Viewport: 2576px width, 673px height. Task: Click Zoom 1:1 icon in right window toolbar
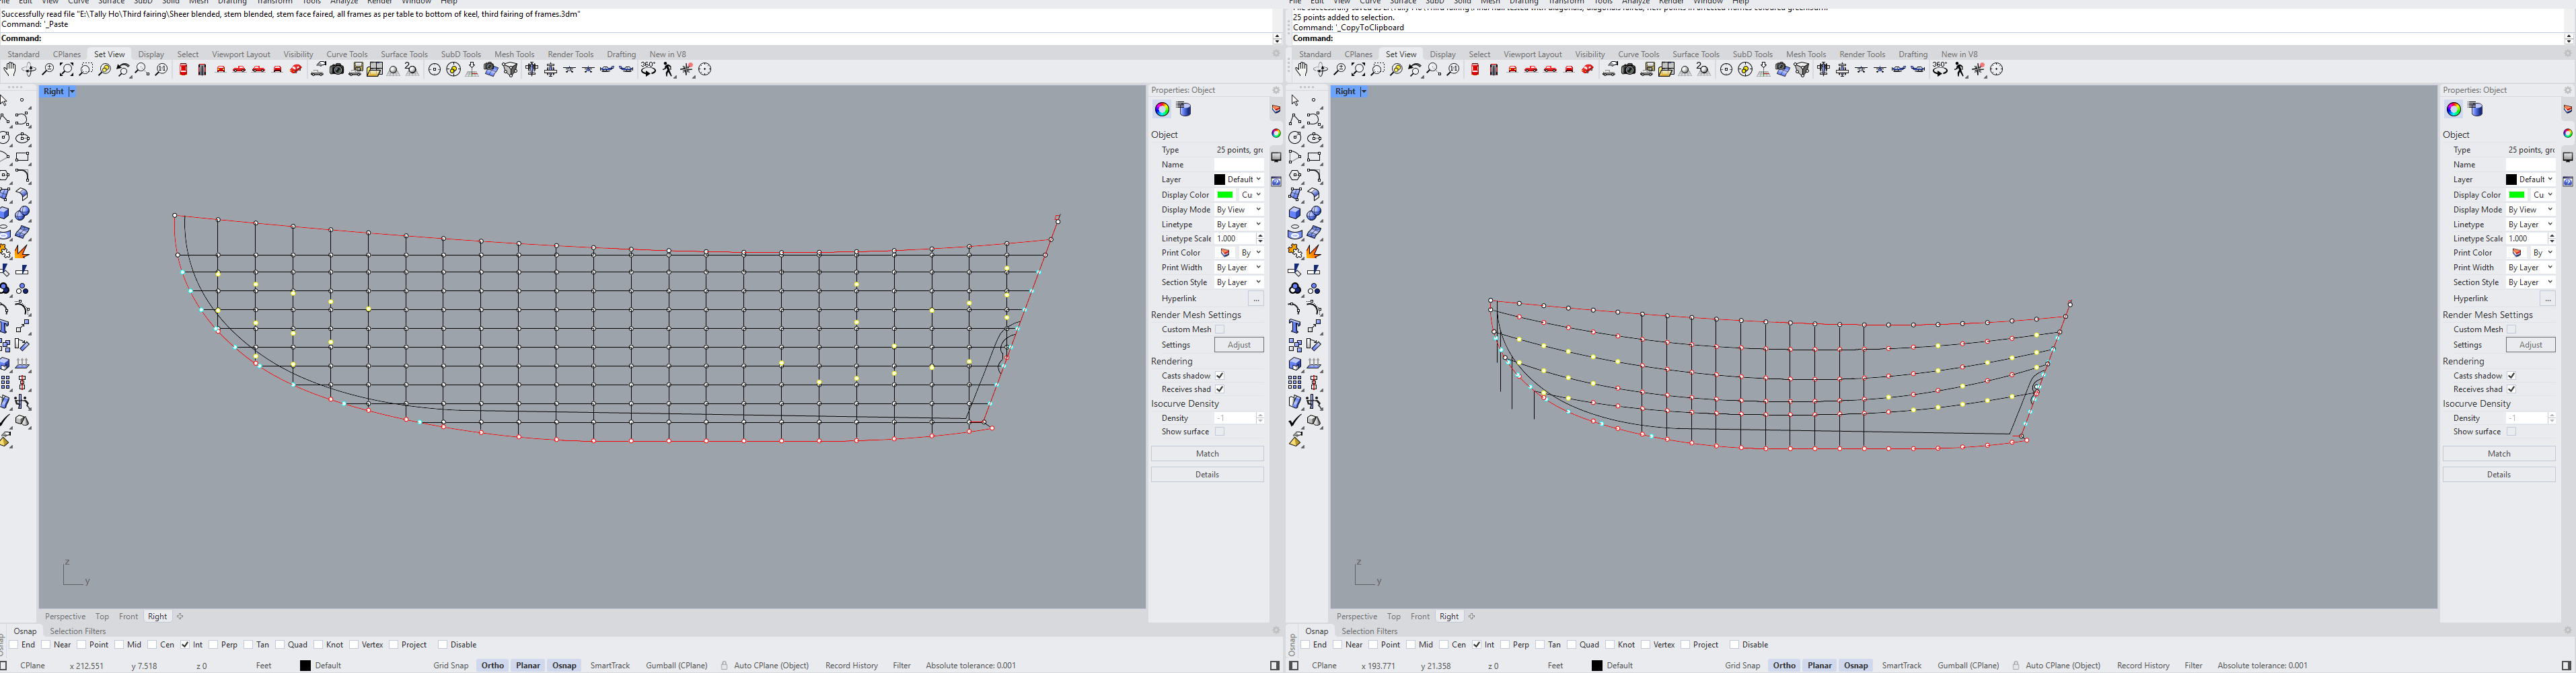[x=1453, y=69]
